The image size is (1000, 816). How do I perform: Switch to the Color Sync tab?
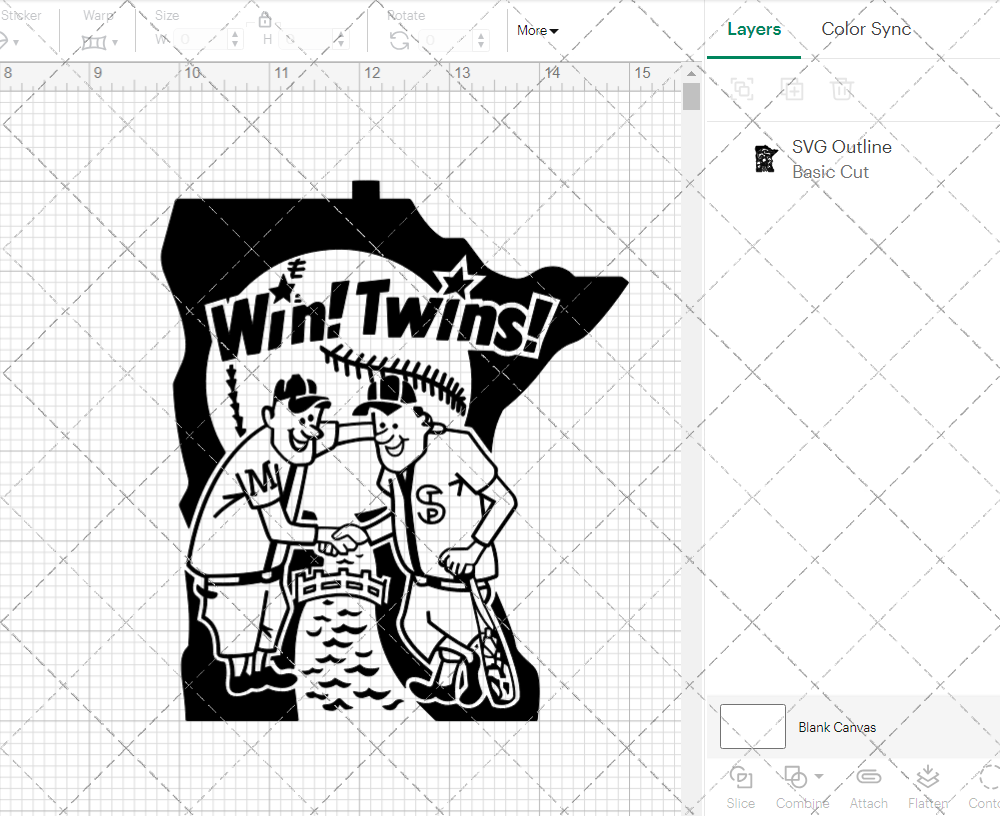click(x=865, y=29)
